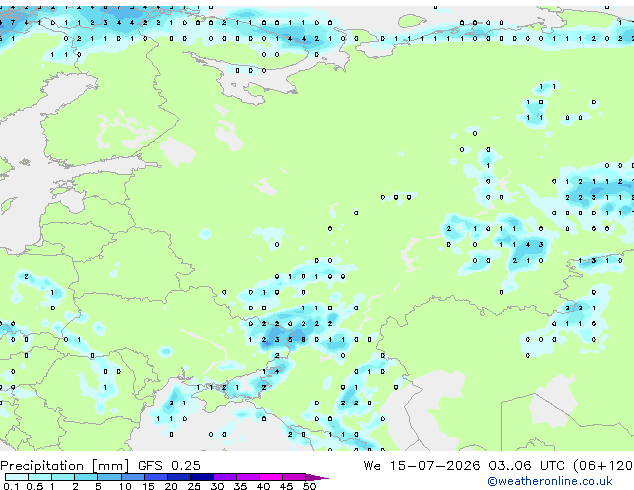Screen dimensions: 634x490
Task: Click the '0.5' legend scale label
Action: 35,486
